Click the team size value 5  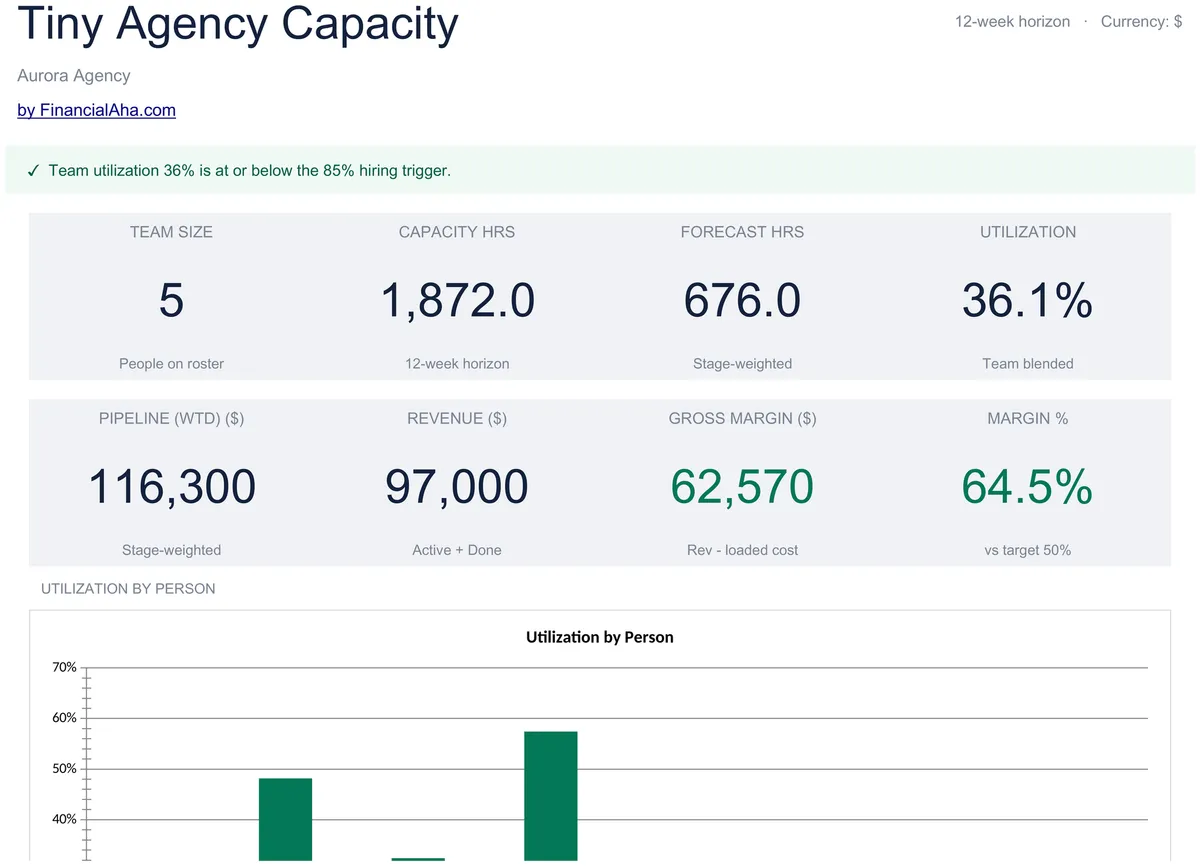(x=171, y=300)
